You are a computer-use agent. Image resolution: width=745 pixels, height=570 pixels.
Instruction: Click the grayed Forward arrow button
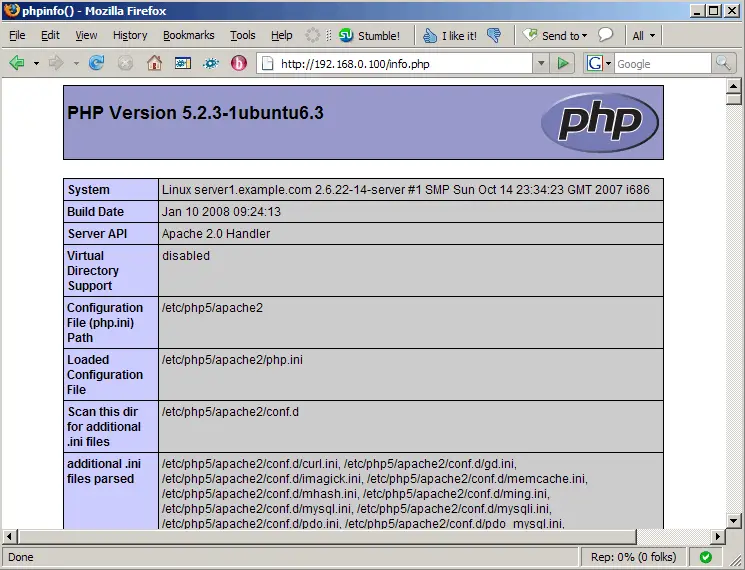point(56,63)
